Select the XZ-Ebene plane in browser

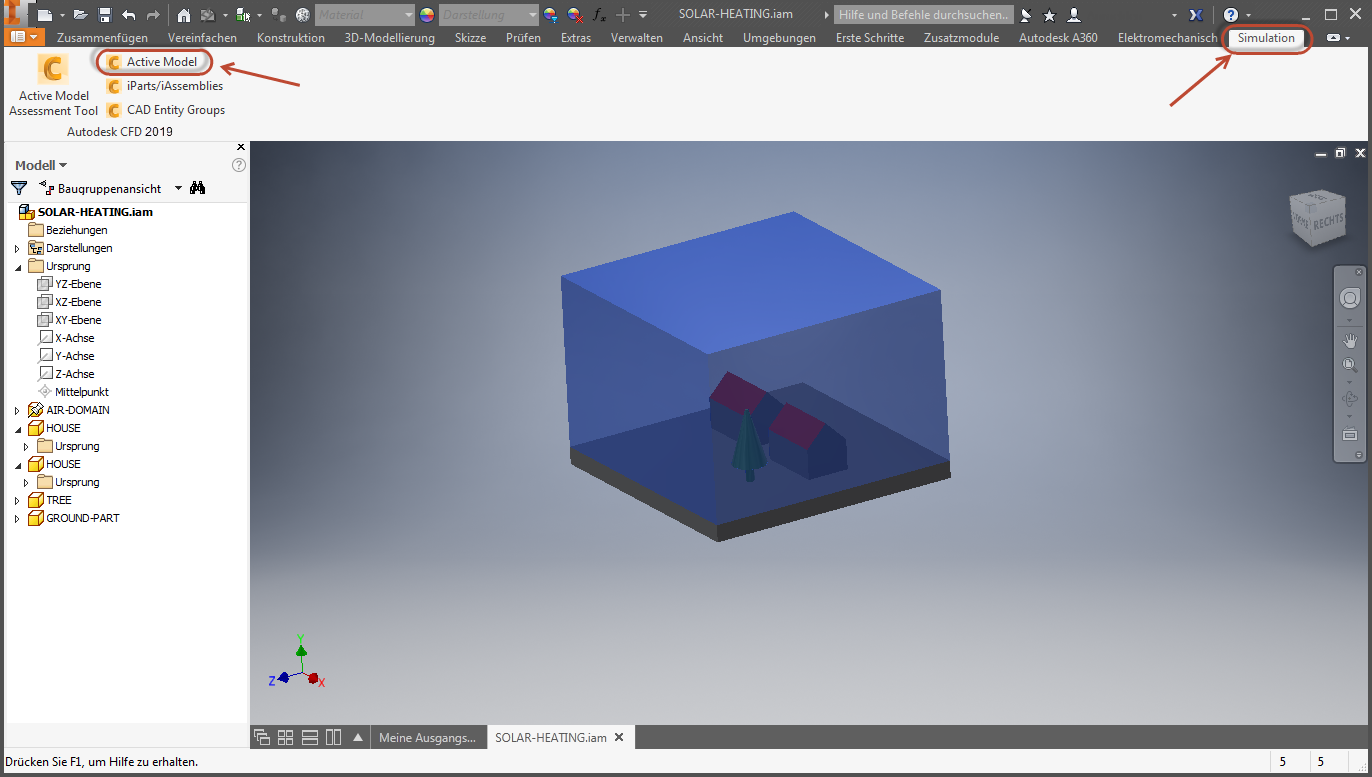click(69, 302)
